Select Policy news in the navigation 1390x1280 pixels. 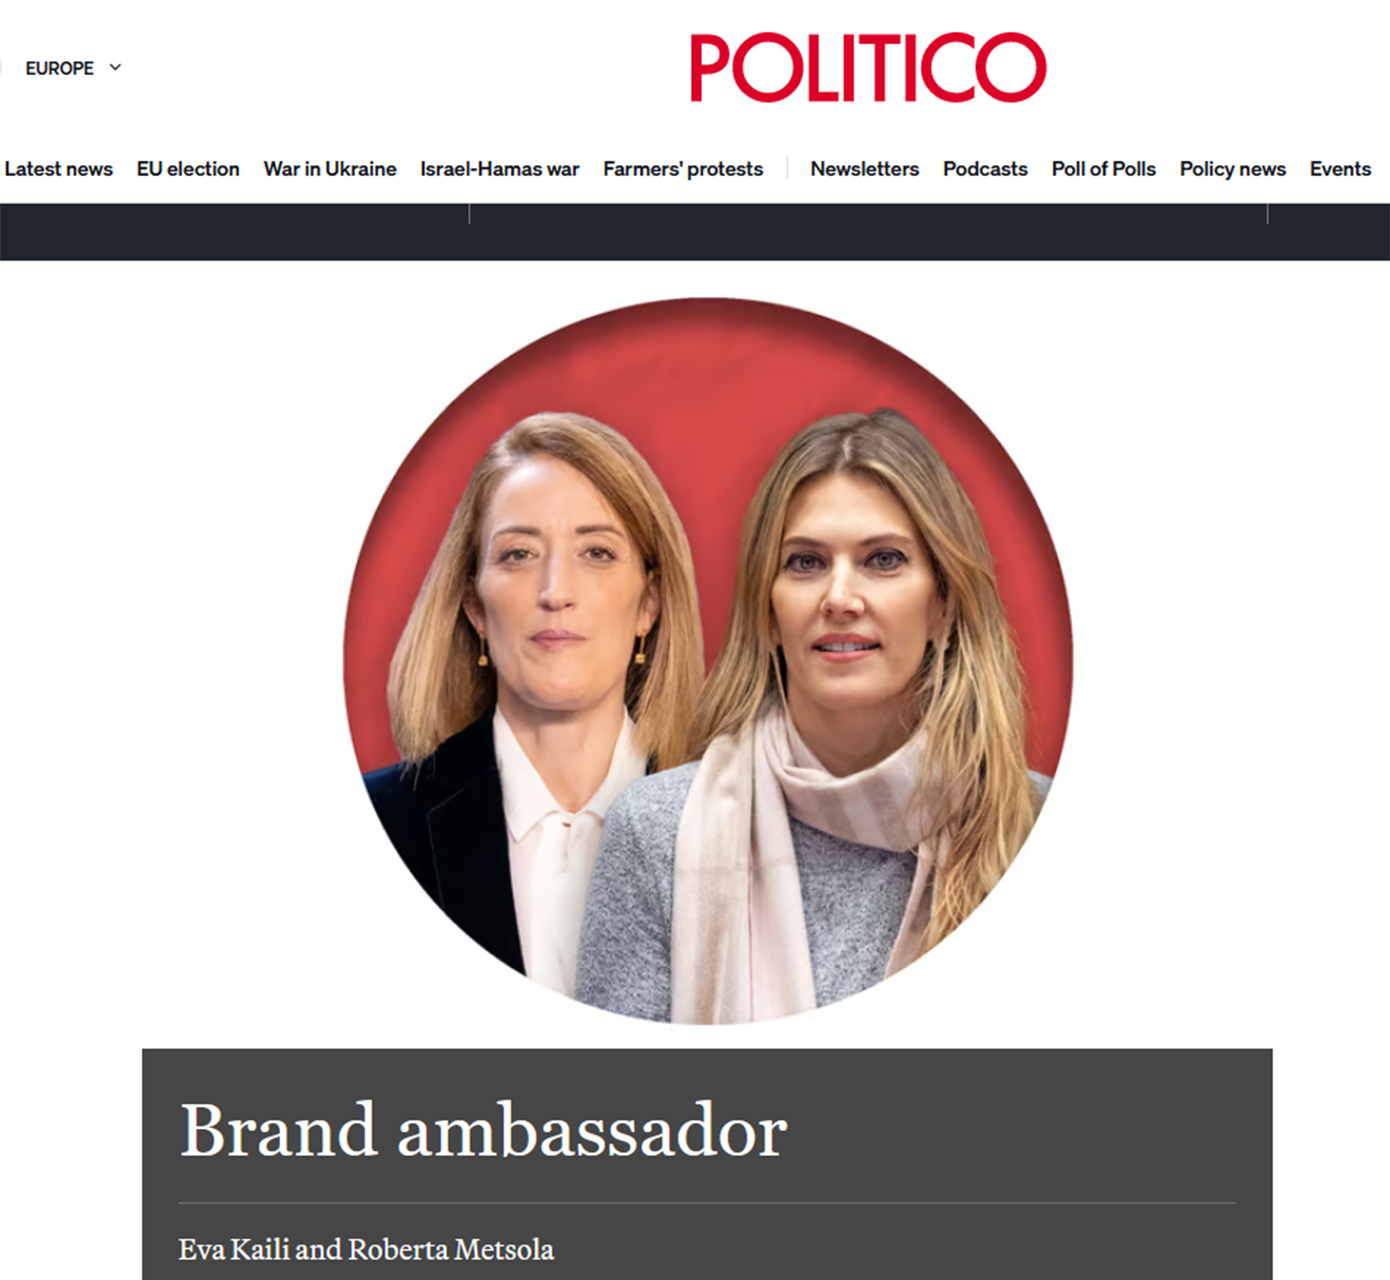pos(1232,169)
